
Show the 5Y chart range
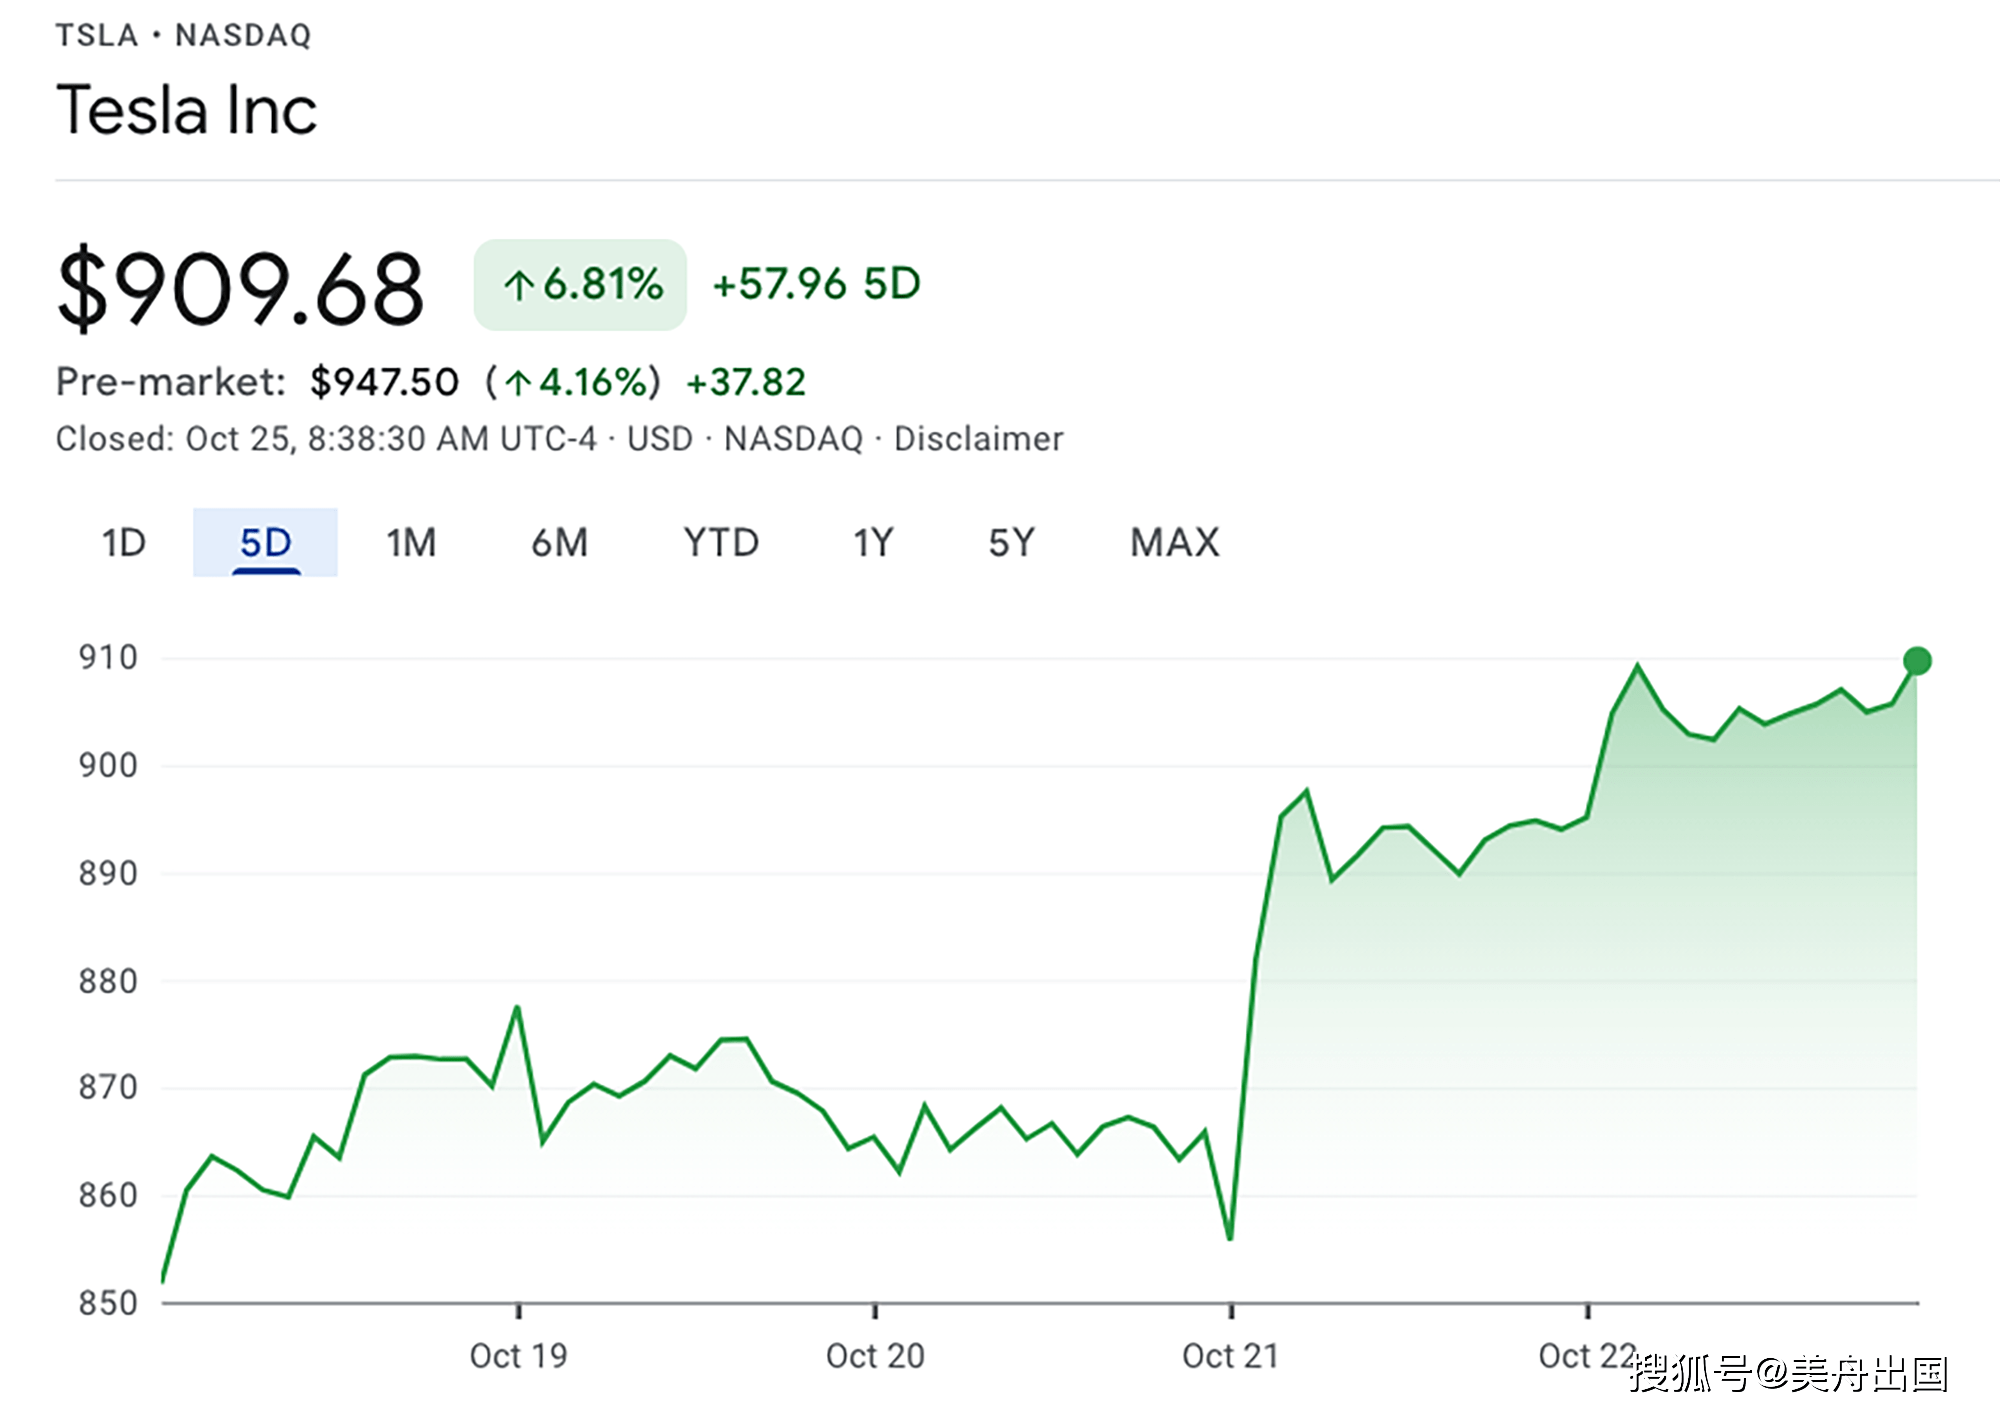1011,543
